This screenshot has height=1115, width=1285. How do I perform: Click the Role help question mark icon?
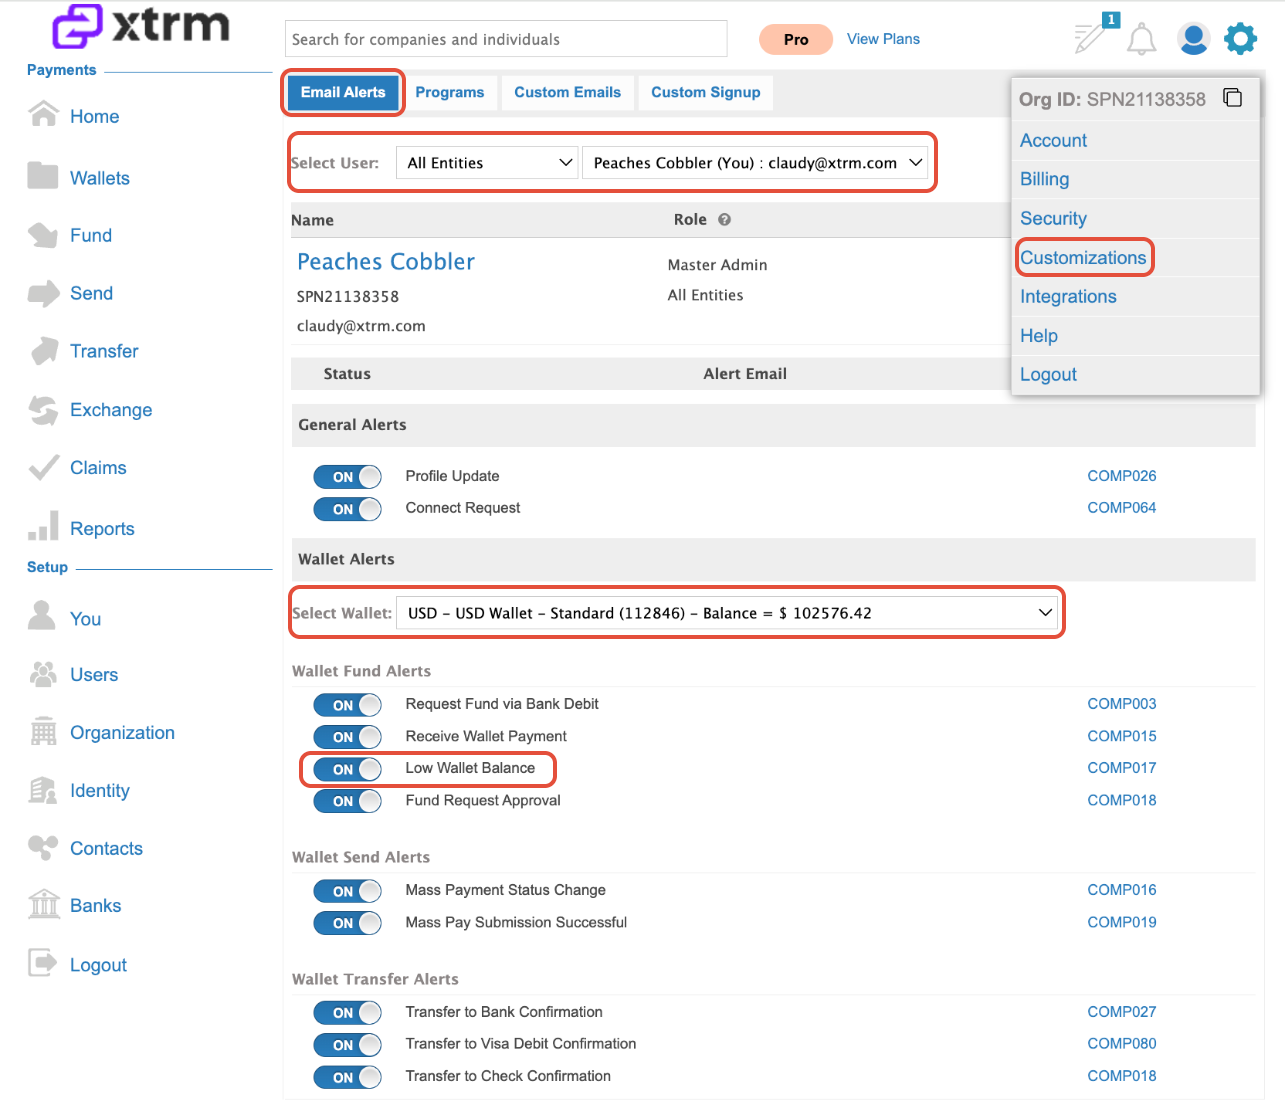[724, 219]
